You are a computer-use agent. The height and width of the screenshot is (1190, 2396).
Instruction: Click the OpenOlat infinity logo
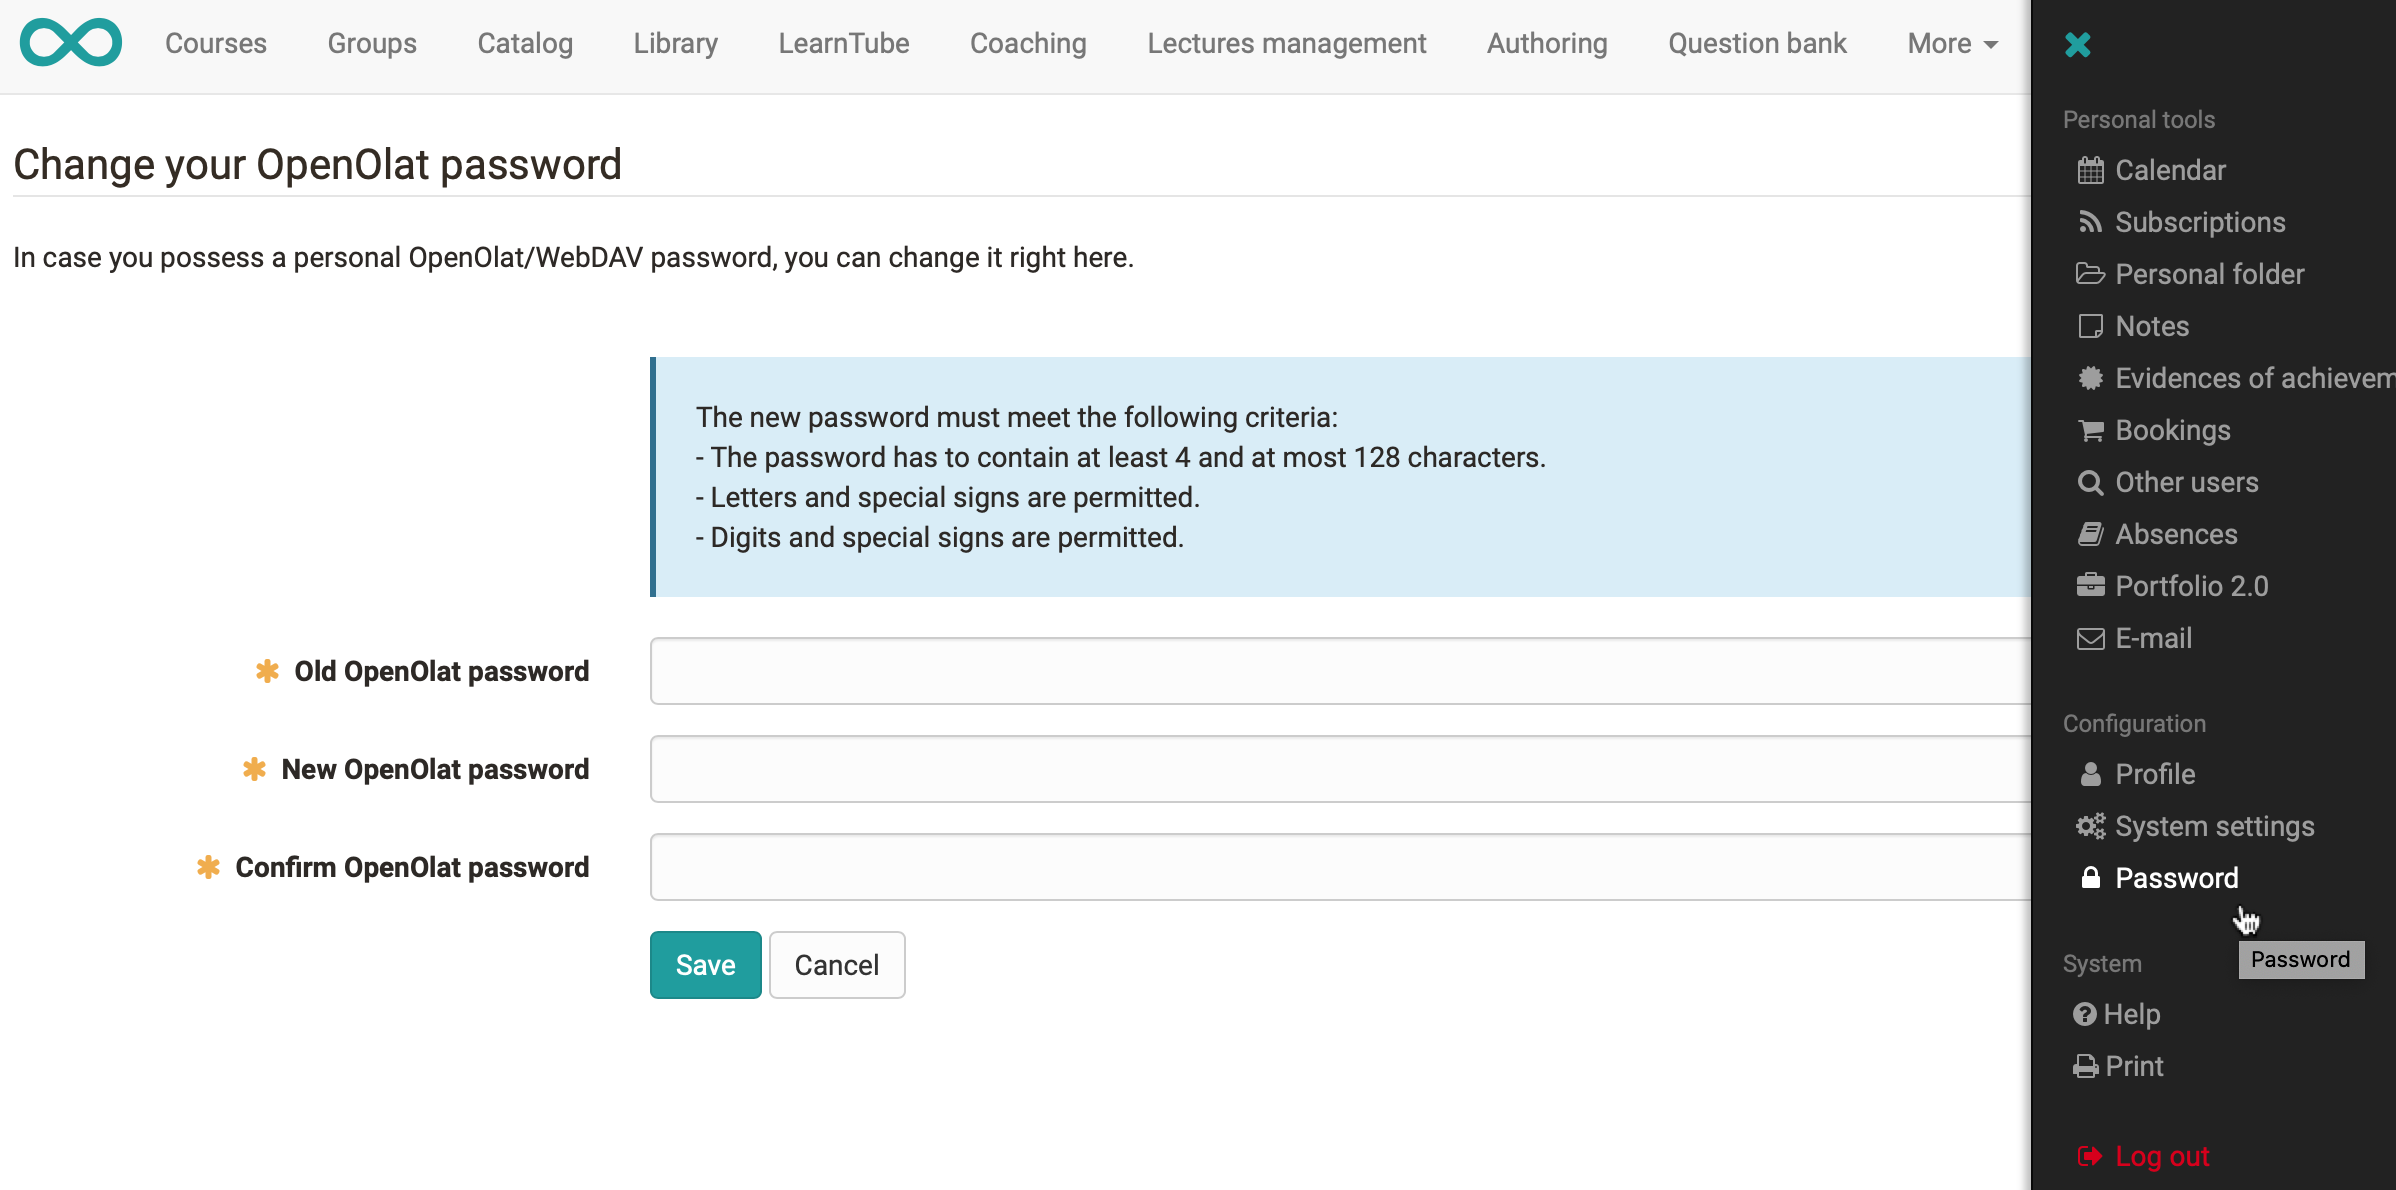[71, 43]
